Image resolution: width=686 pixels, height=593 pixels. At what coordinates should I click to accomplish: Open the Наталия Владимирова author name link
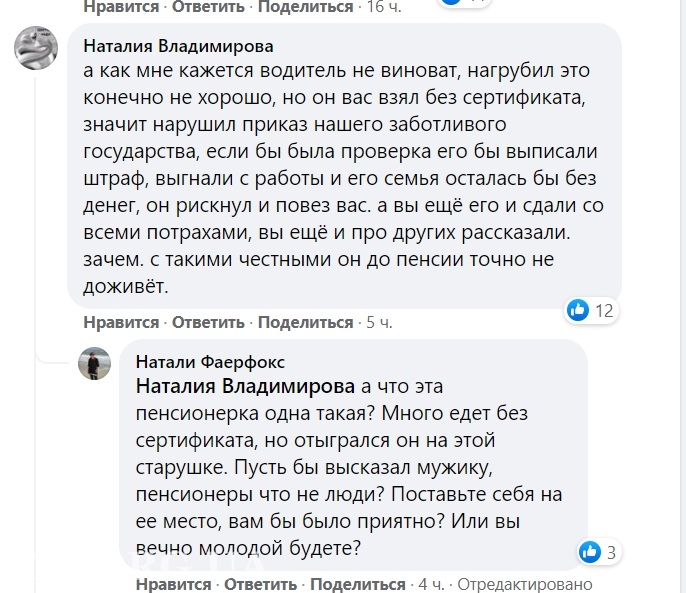[177, 46]
